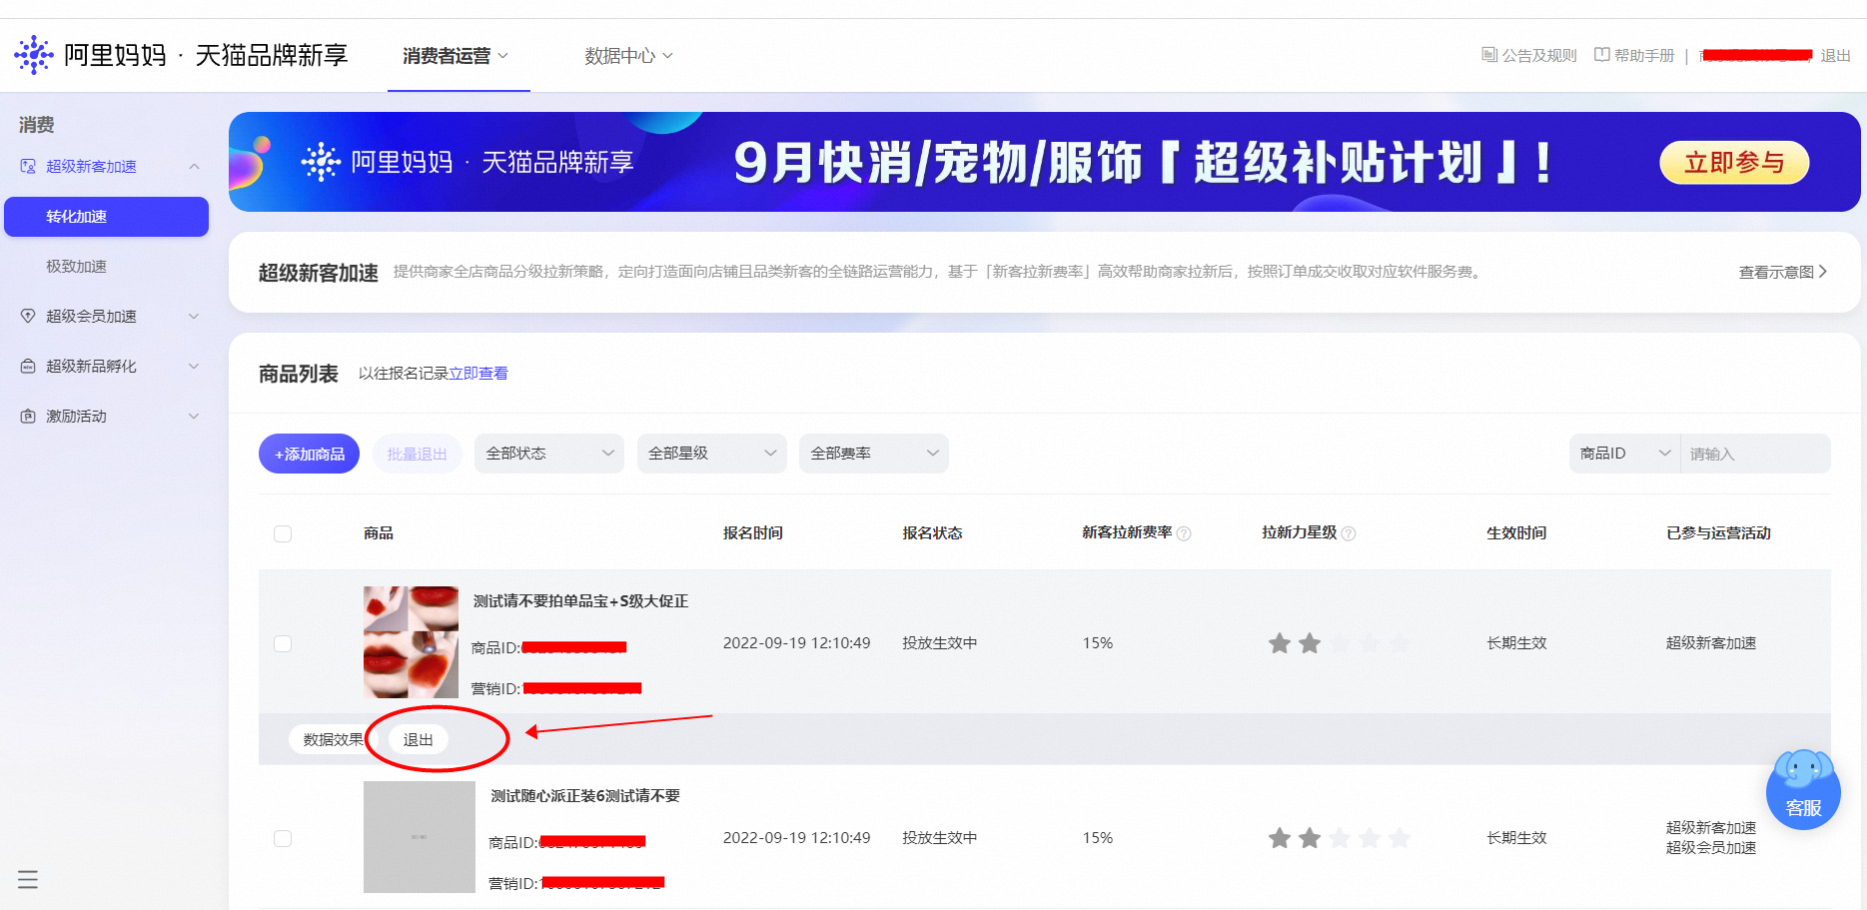Toggle the select-all checkbox in table header
The image size is (1867, 910).
pyautogui.click(x=283, y=534)
